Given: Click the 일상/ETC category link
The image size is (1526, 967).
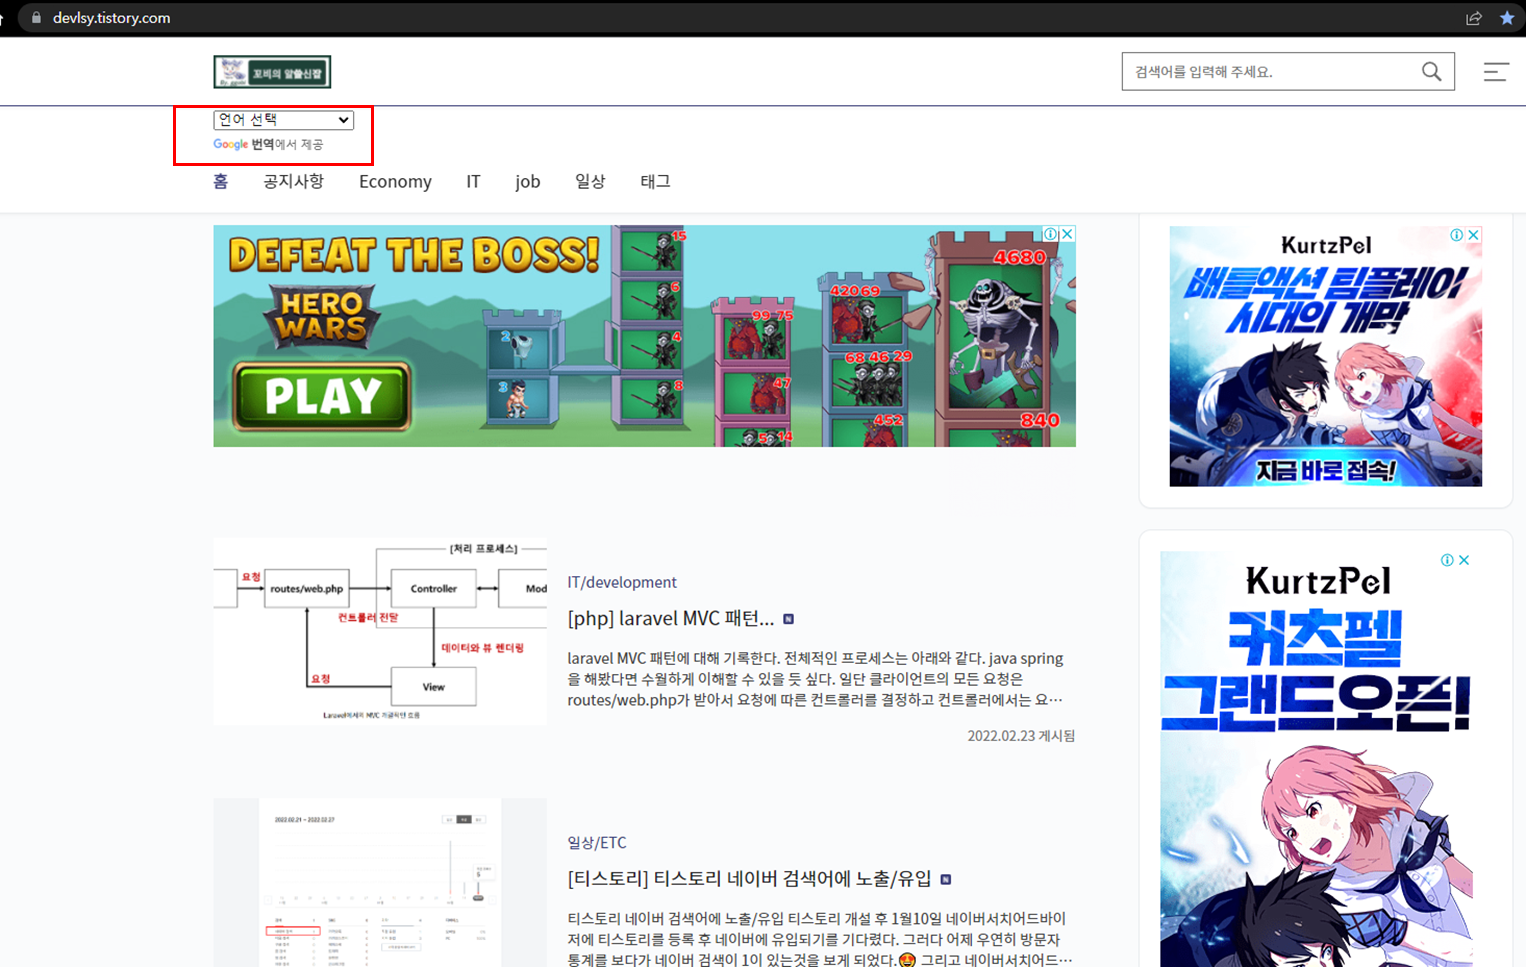Looking at the screenshot, I should click(597, 842).
